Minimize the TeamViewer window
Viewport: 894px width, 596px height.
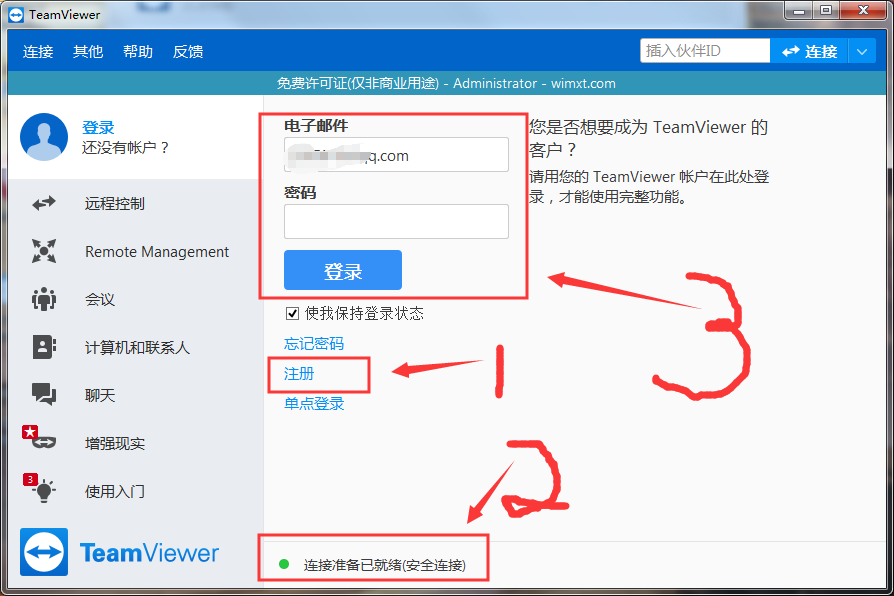click(x=799, y=10)
